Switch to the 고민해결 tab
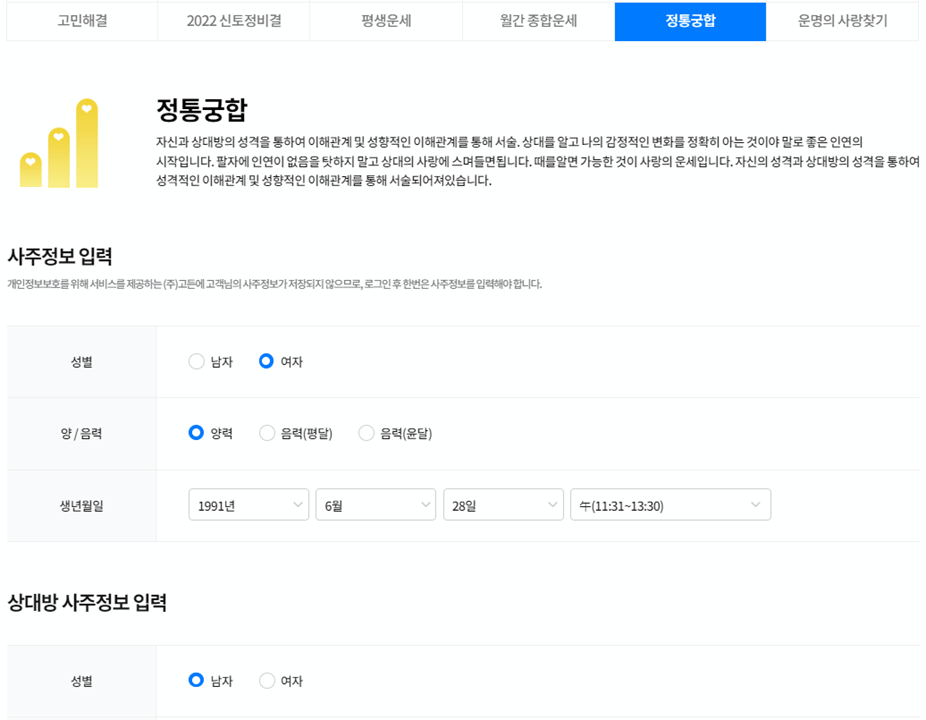Screen dimensions: 926x720 80,21
